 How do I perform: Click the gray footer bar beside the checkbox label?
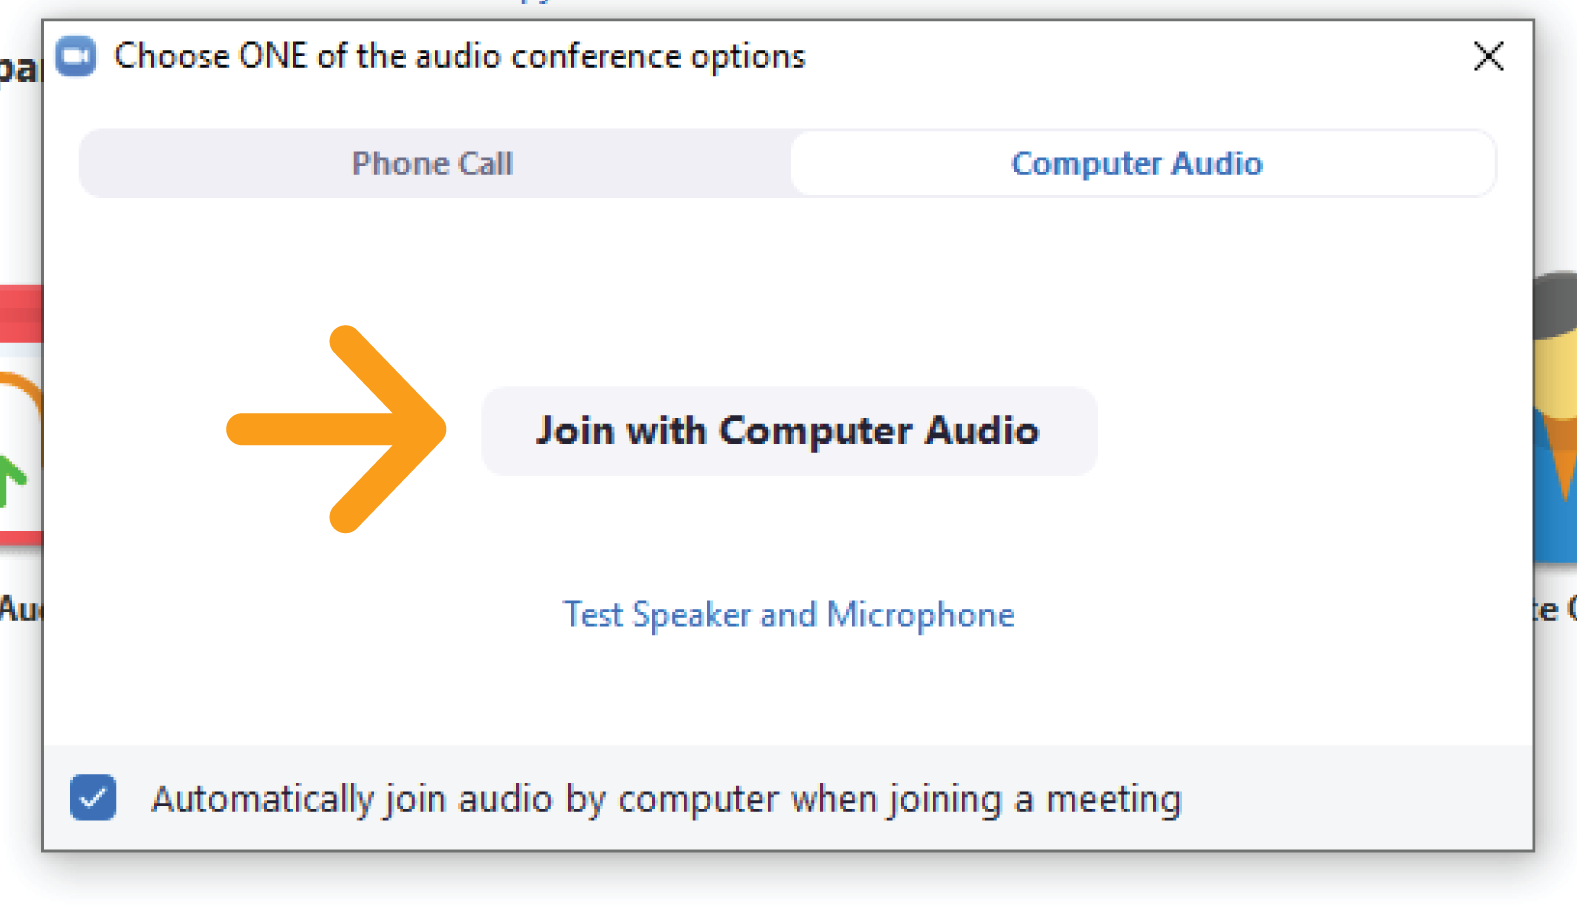(x=1350, y=798)
